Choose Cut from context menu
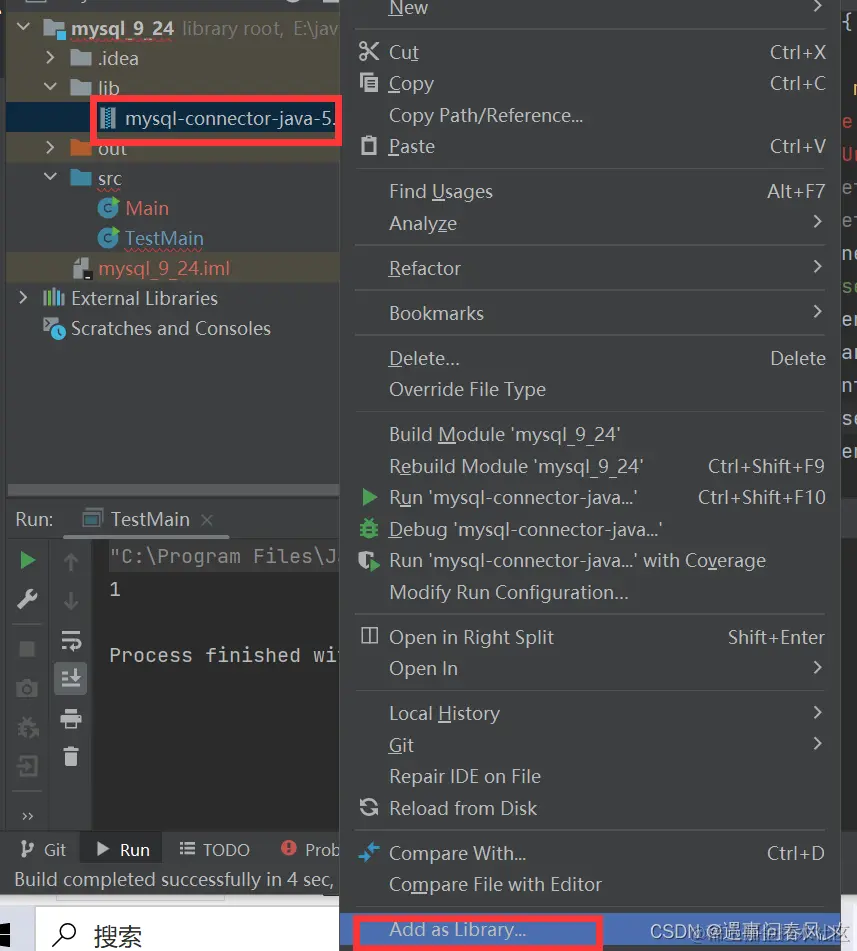The image size is (857, 951). pyautogui.click(x=590, y=52)
